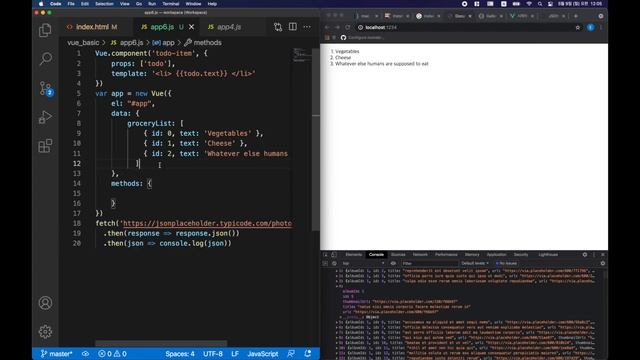Switch to the DevTools Performance tab
The height and width of the screenshot is (360, 640).
point(446,255)
